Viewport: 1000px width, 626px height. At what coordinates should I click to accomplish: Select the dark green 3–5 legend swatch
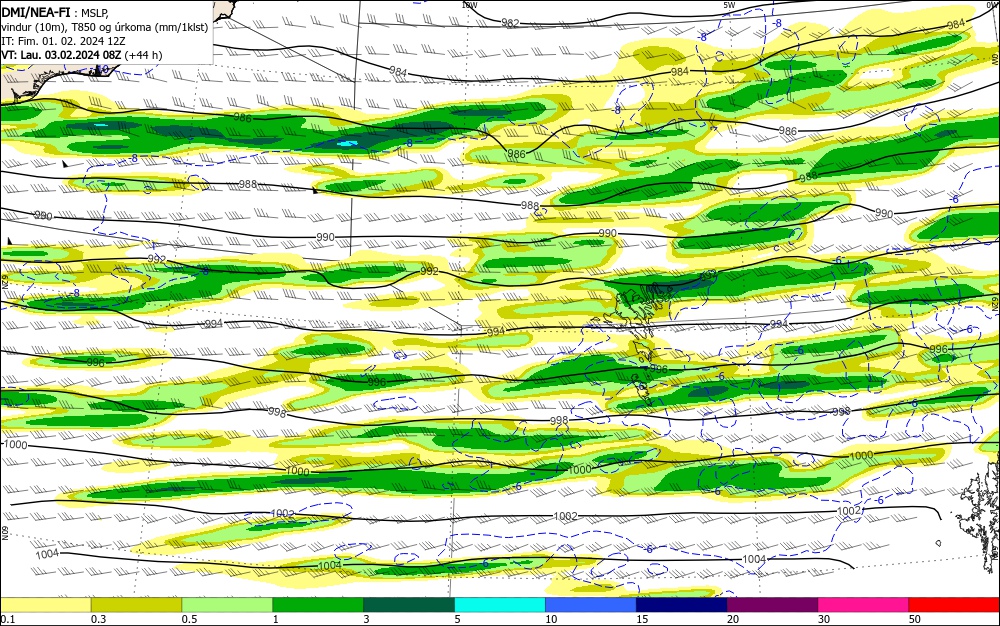click(409, 605)
